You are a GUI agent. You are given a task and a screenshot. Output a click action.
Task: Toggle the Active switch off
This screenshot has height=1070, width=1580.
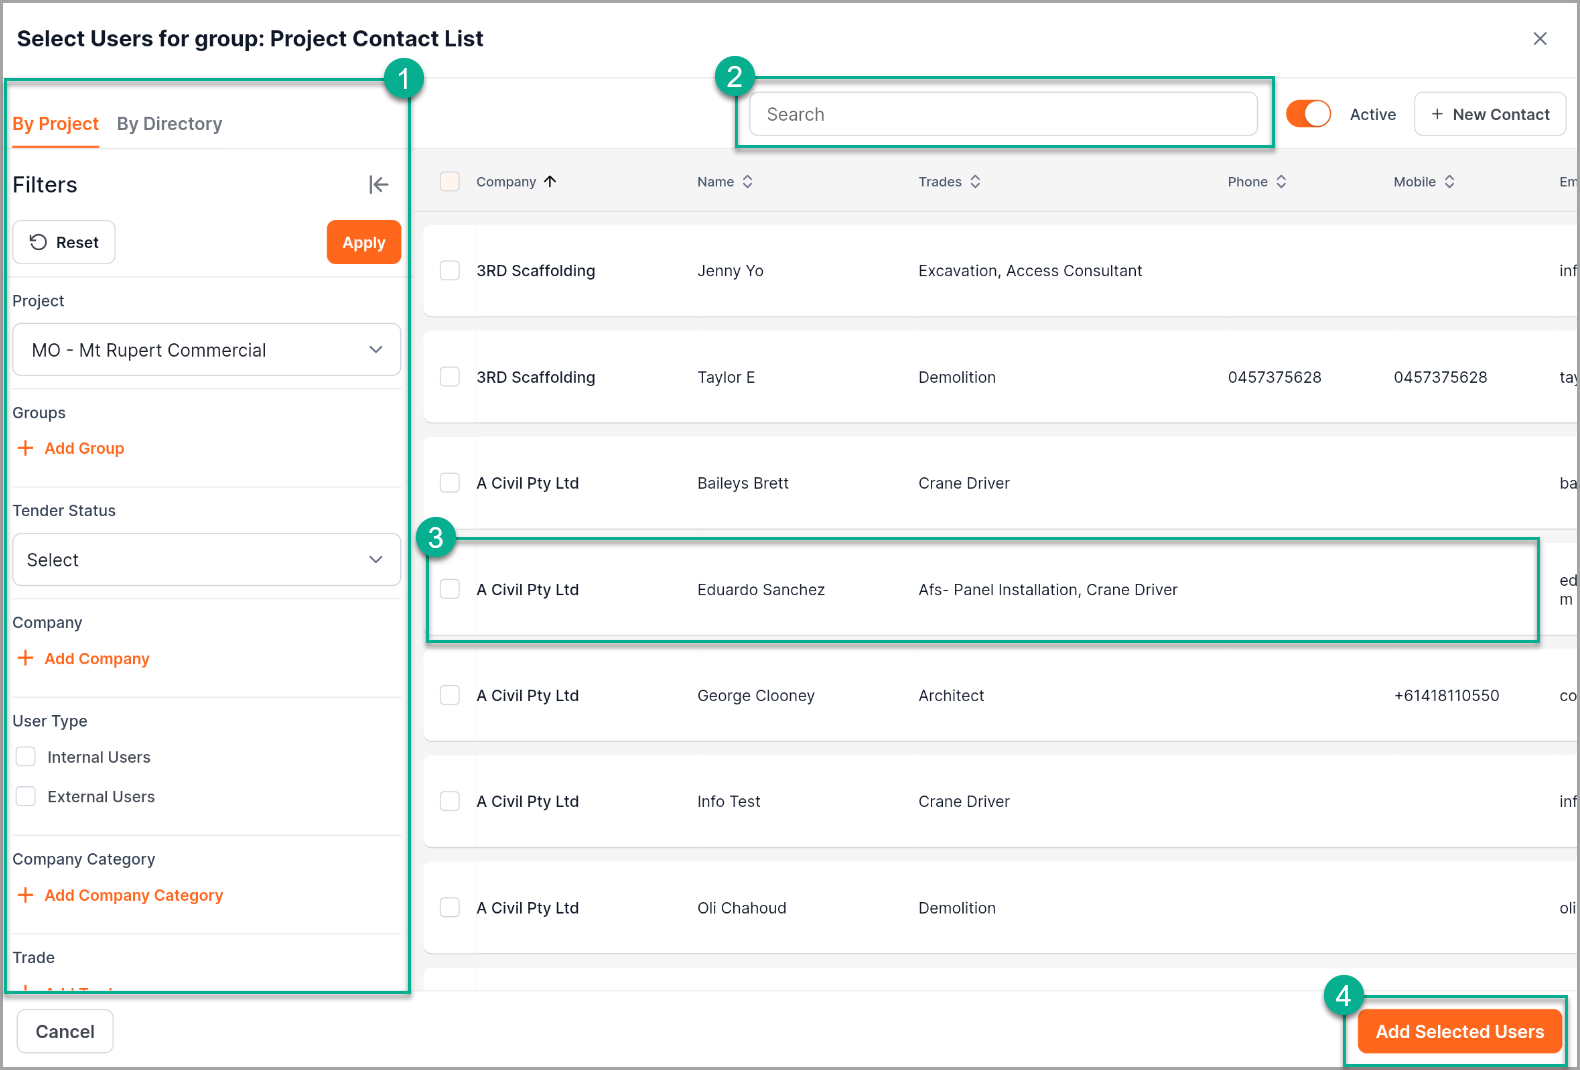[1308, 114]
